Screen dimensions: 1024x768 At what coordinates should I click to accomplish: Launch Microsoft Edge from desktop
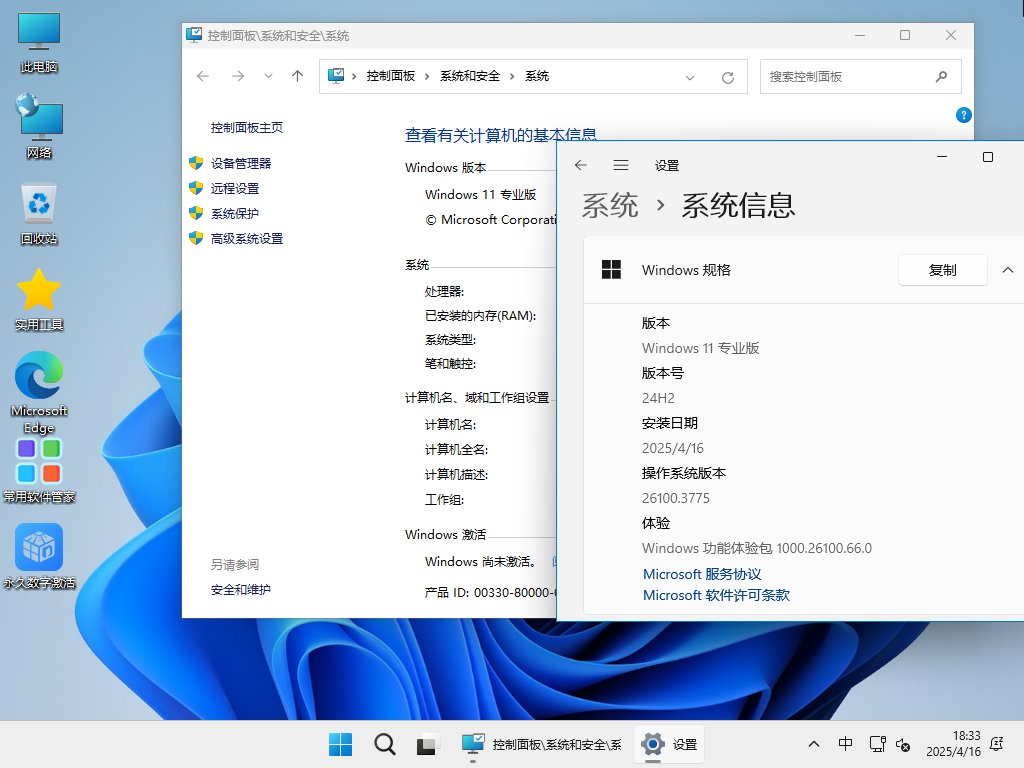[39, 392]
